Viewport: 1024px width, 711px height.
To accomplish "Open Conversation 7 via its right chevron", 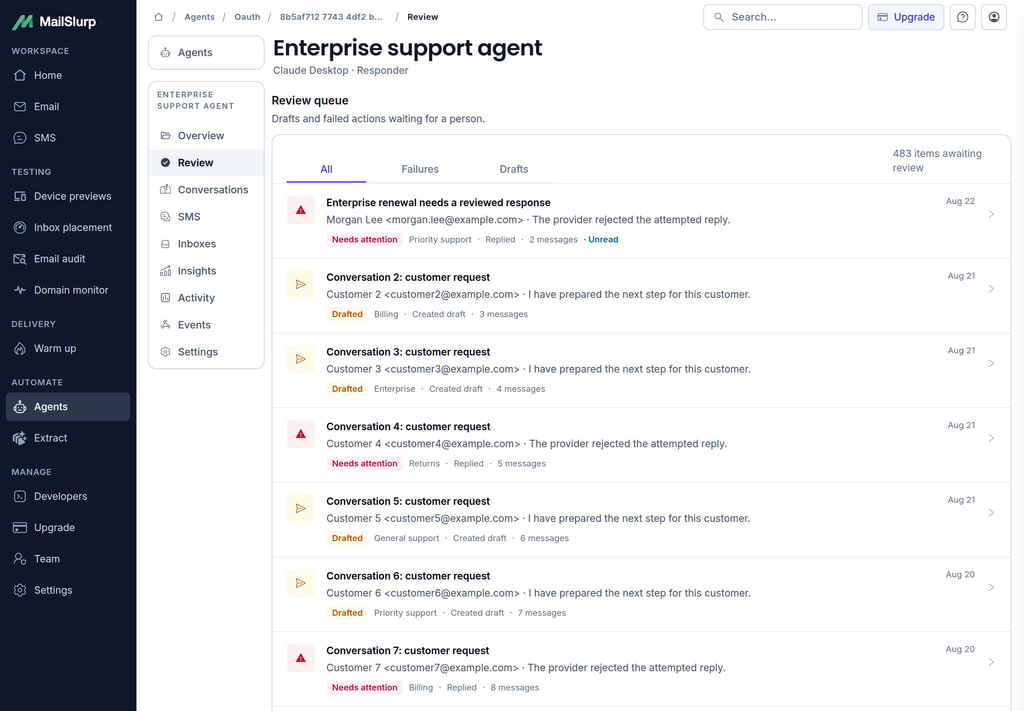I will click(x=991, y=662).
